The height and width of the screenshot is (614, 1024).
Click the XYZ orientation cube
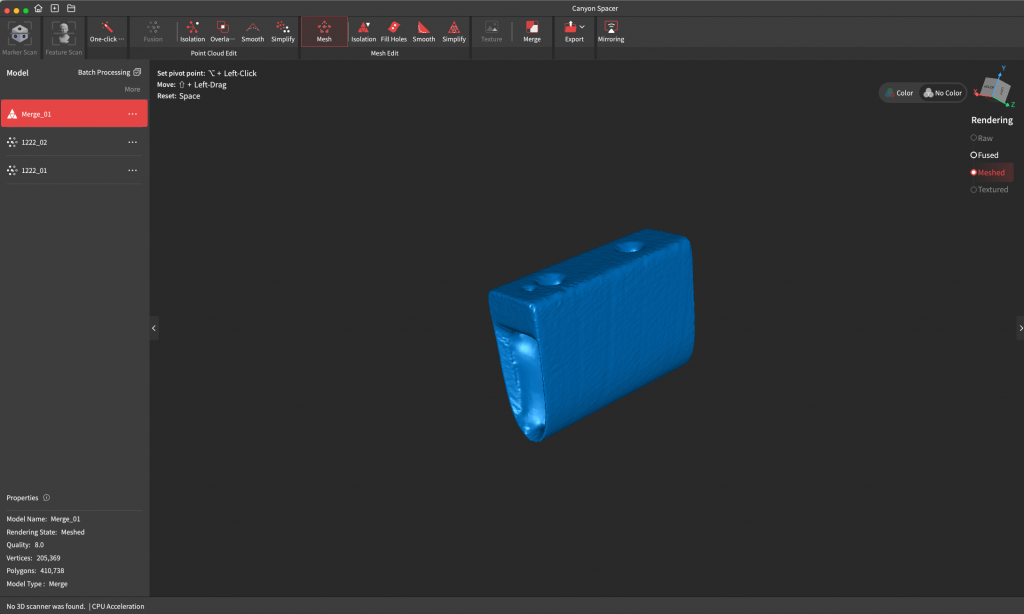point(993,89)
